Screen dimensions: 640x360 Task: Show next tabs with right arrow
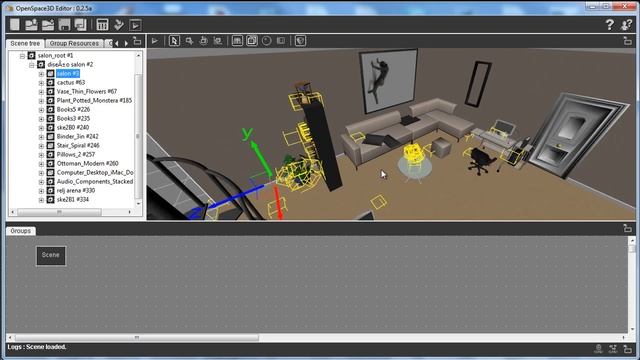pyautogui.click(x=126, y=43)
